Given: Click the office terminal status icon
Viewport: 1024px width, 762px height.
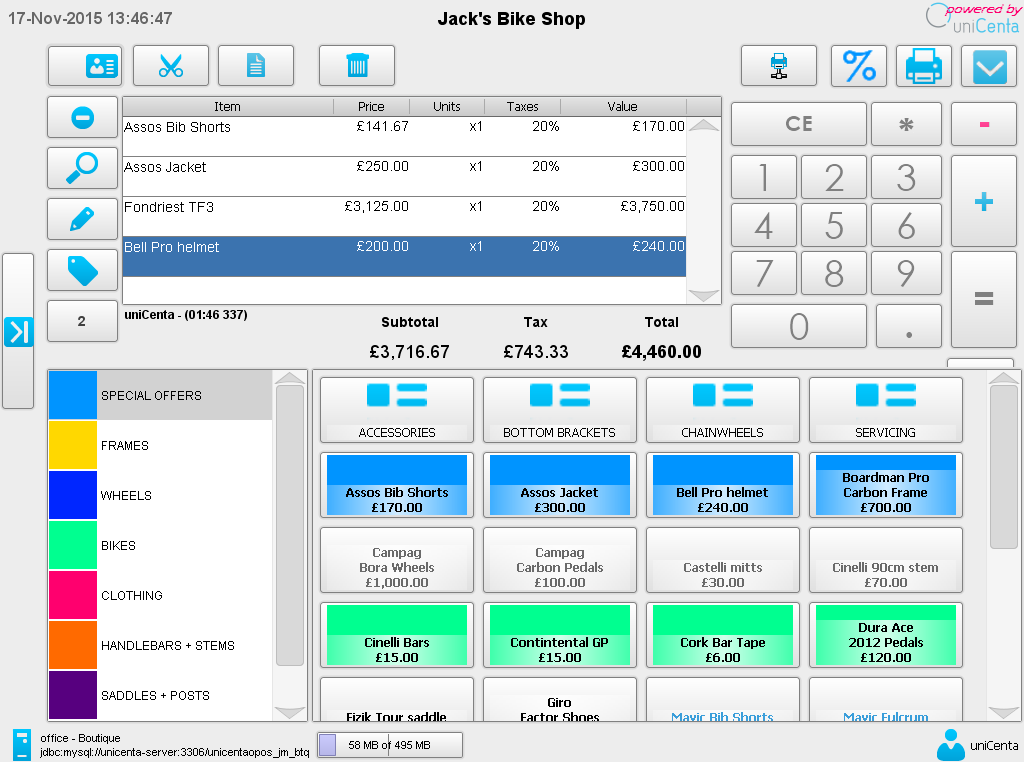Looking at the screenshot, I should pyautogui.click(x=22, y=745).
